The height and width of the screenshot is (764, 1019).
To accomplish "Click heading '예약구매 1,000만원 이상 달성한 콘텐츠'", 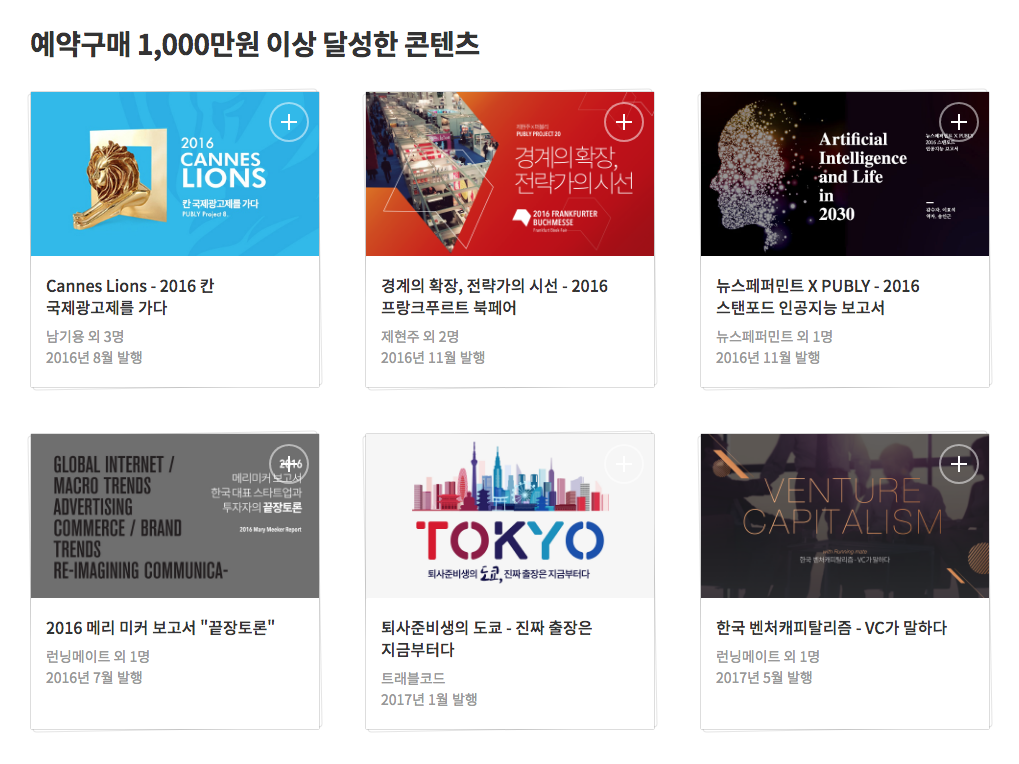I will 255,44.
